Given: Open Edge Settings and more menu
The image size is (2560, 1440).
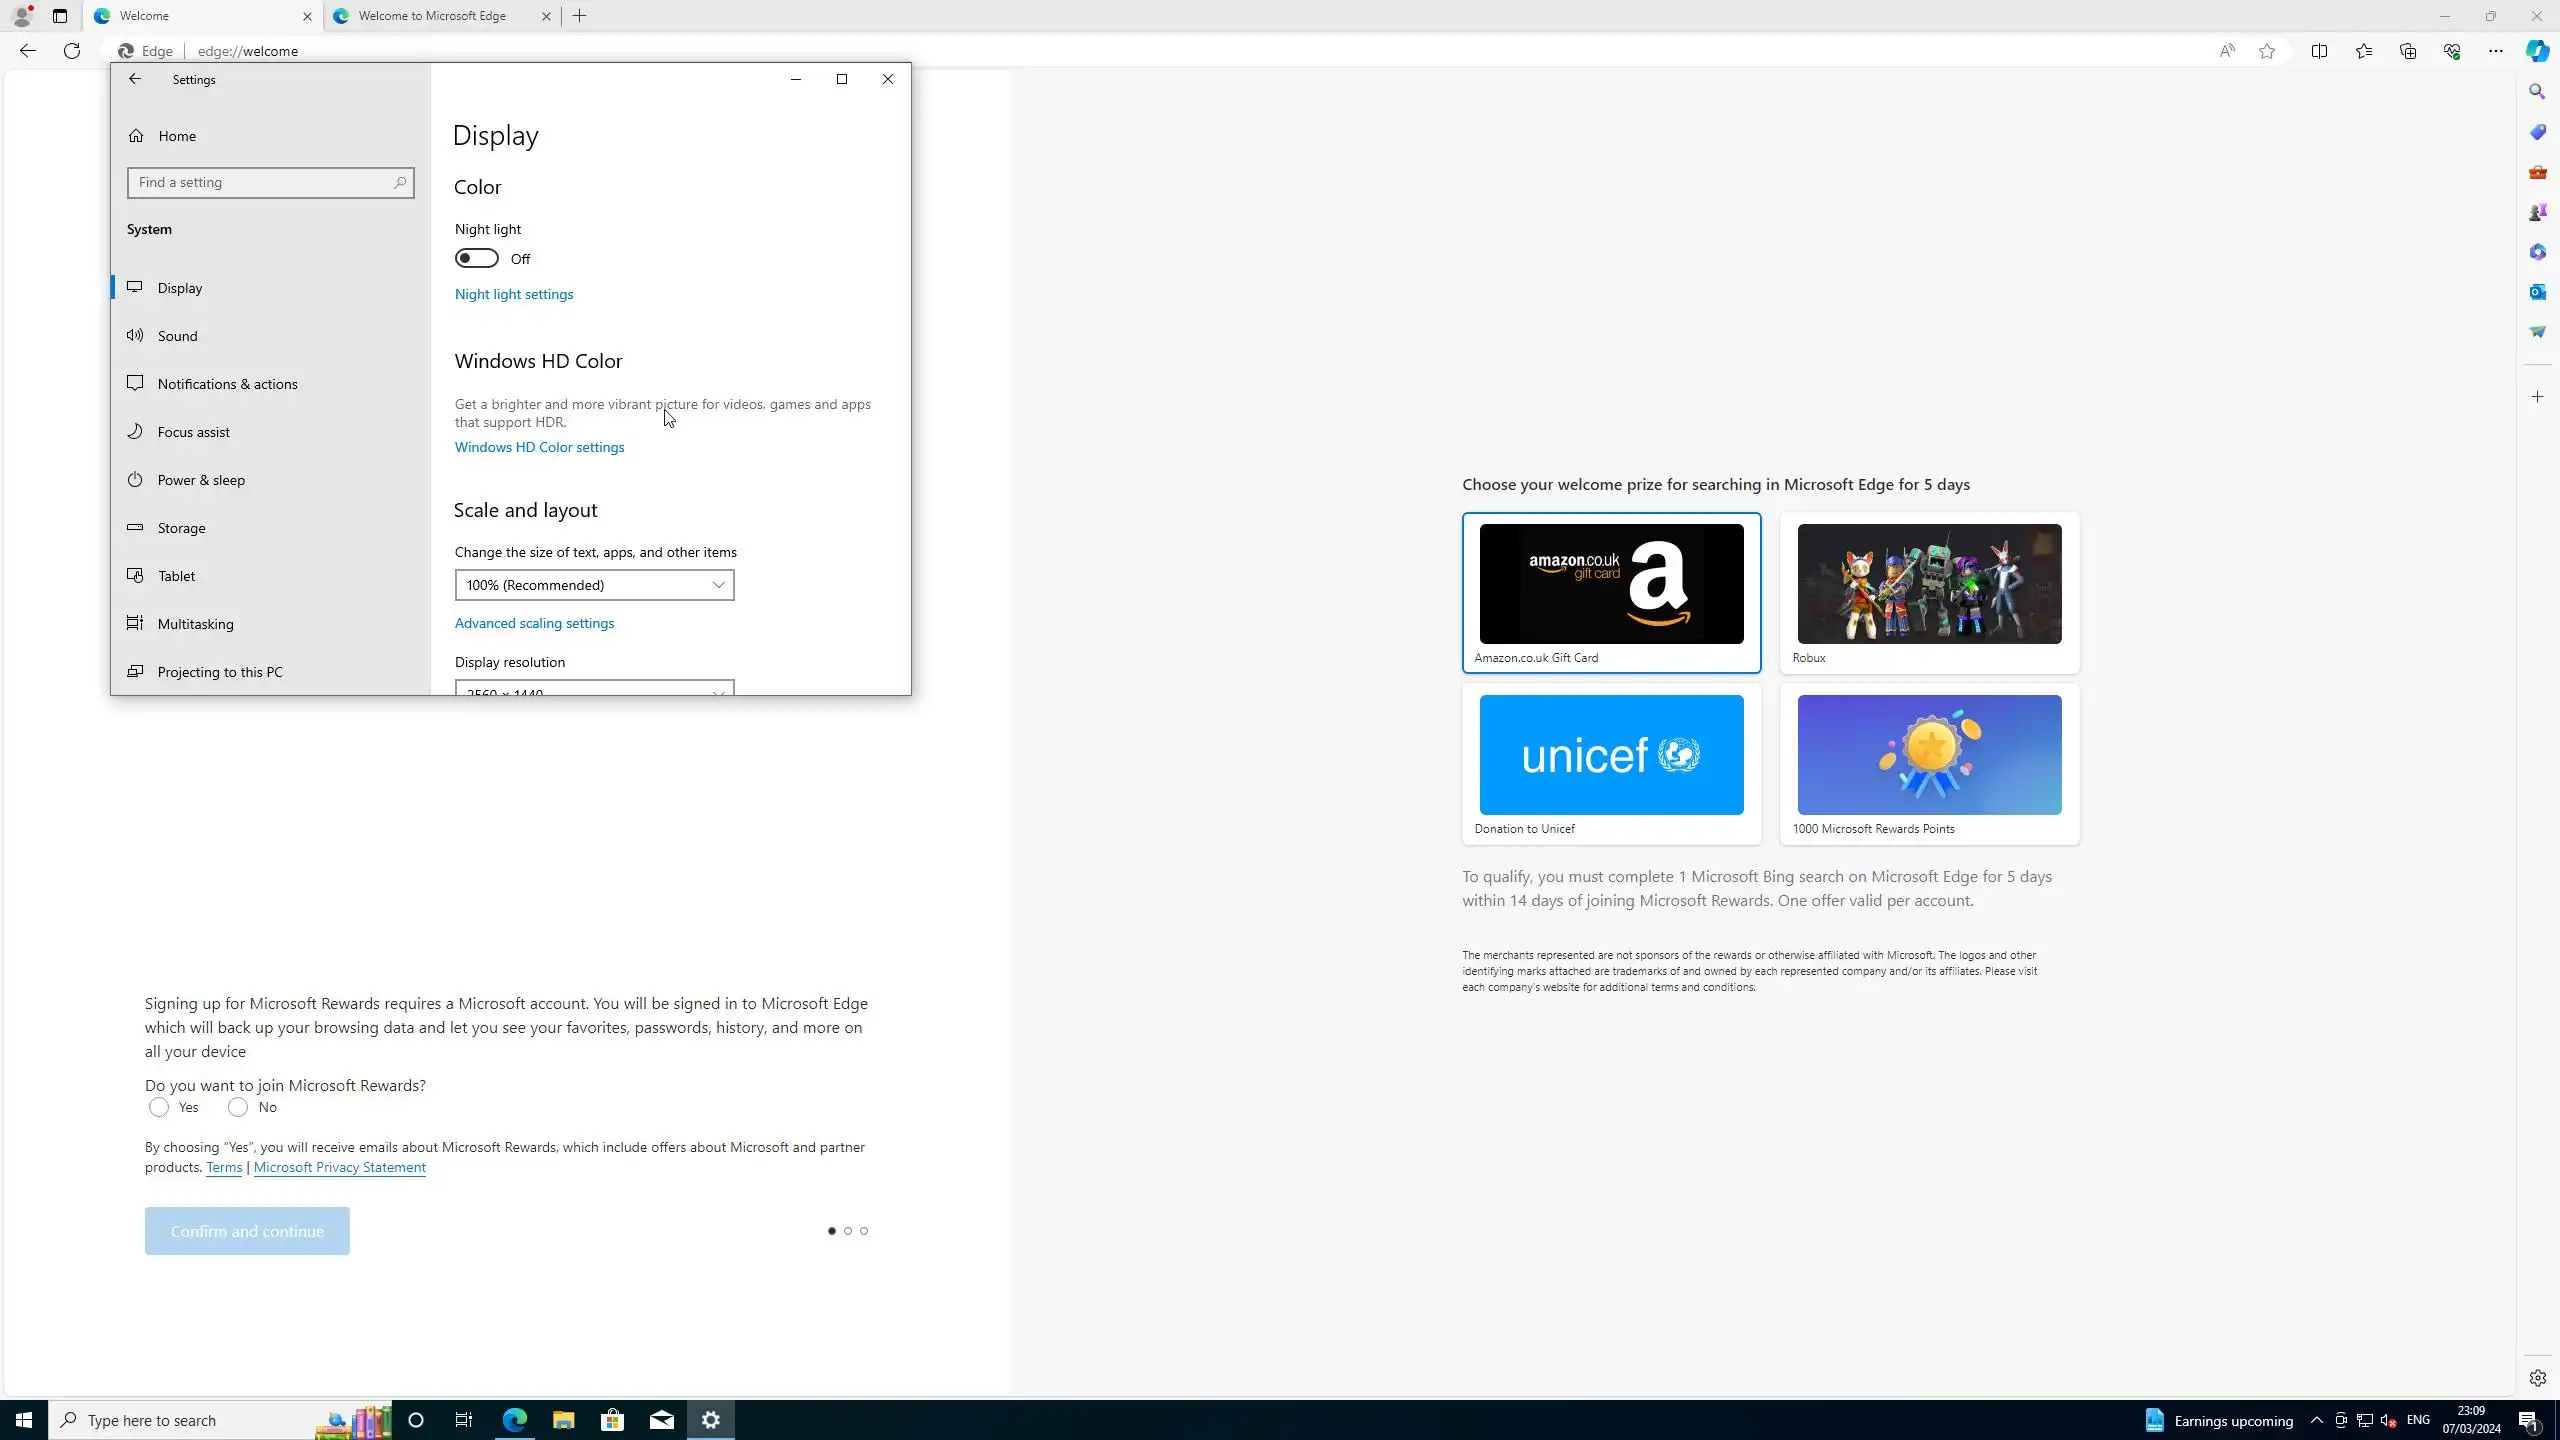Looking at the screenshot, I should (x=2495, y=51).
